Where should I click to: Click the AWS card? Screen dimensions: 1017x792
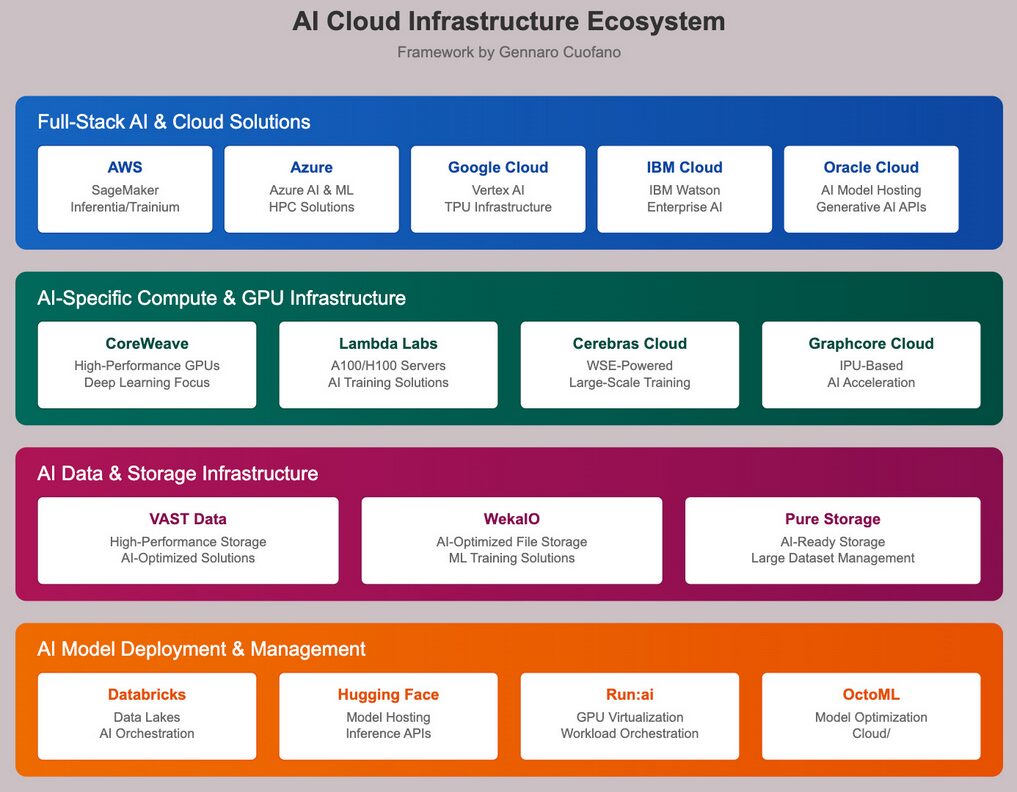[x=125, y=188]
